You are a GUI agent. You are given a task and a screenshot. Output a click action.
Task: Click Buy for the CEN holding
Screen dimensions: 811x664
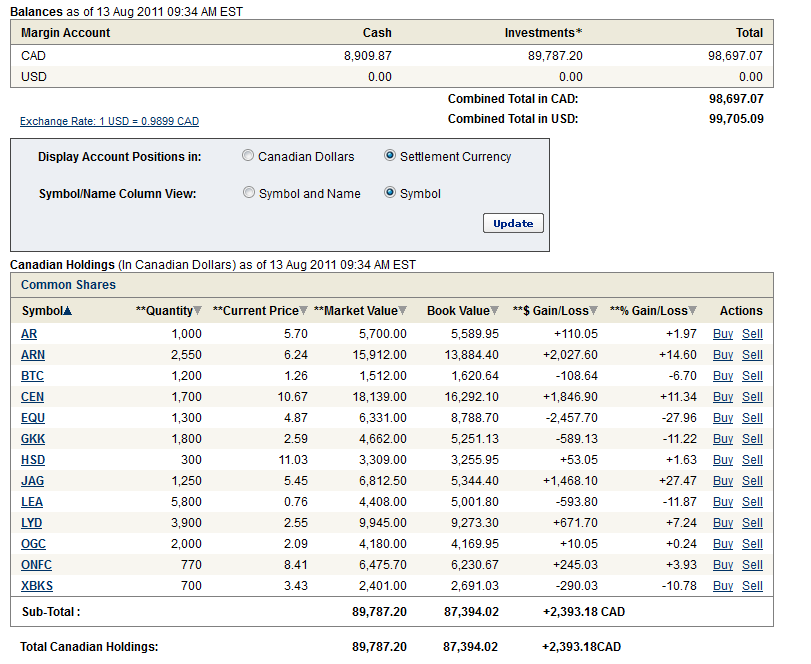[722, 397]
